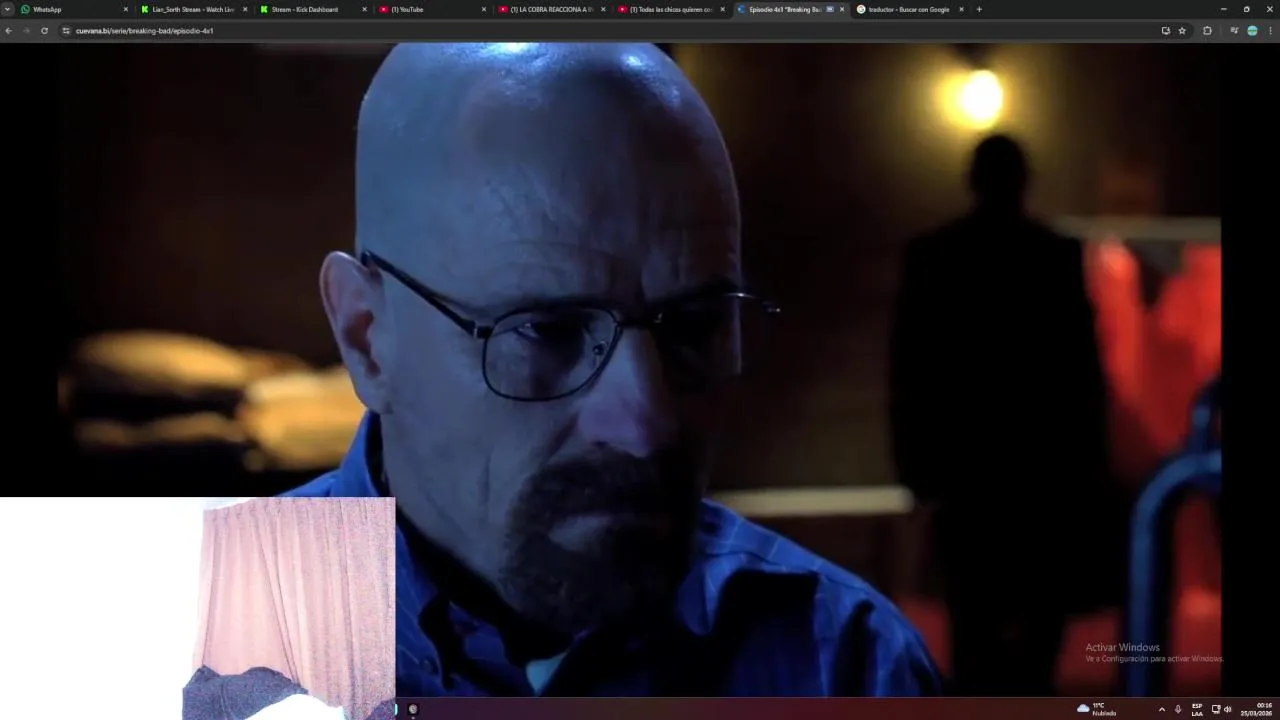Open the tab search dropdown arrow
This screenshot has height=720, width=1280.
[7, 9]
